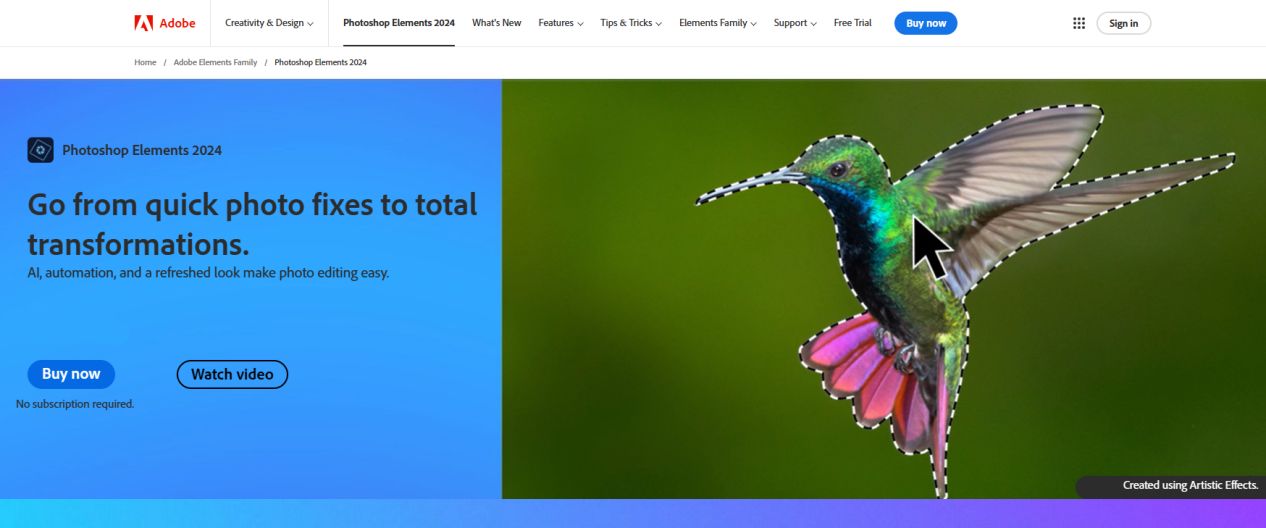Open the Support dropdown menu
This screenshot has height=528, width=1266.
pos(795,23)
